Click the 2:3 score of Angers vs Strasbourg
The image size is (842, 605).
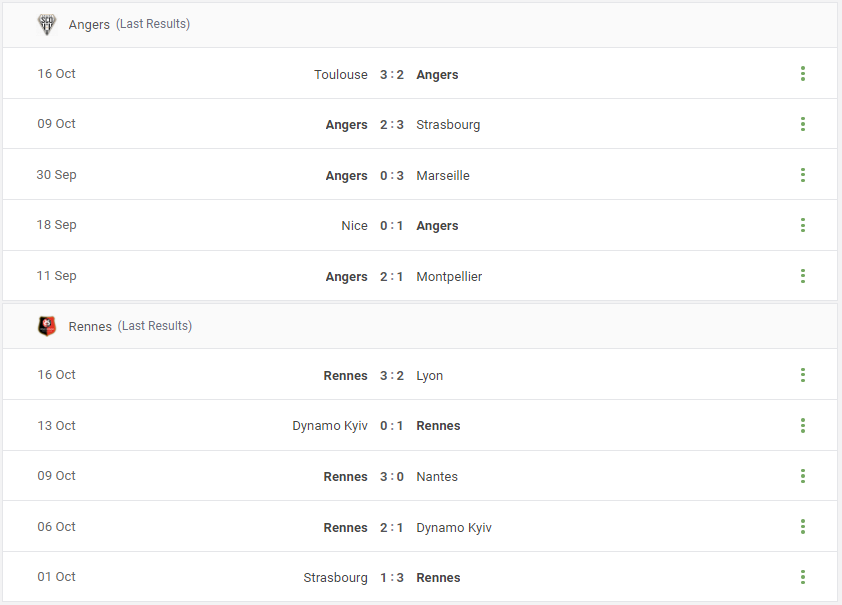pyautogui.click(x=392, y=125)
